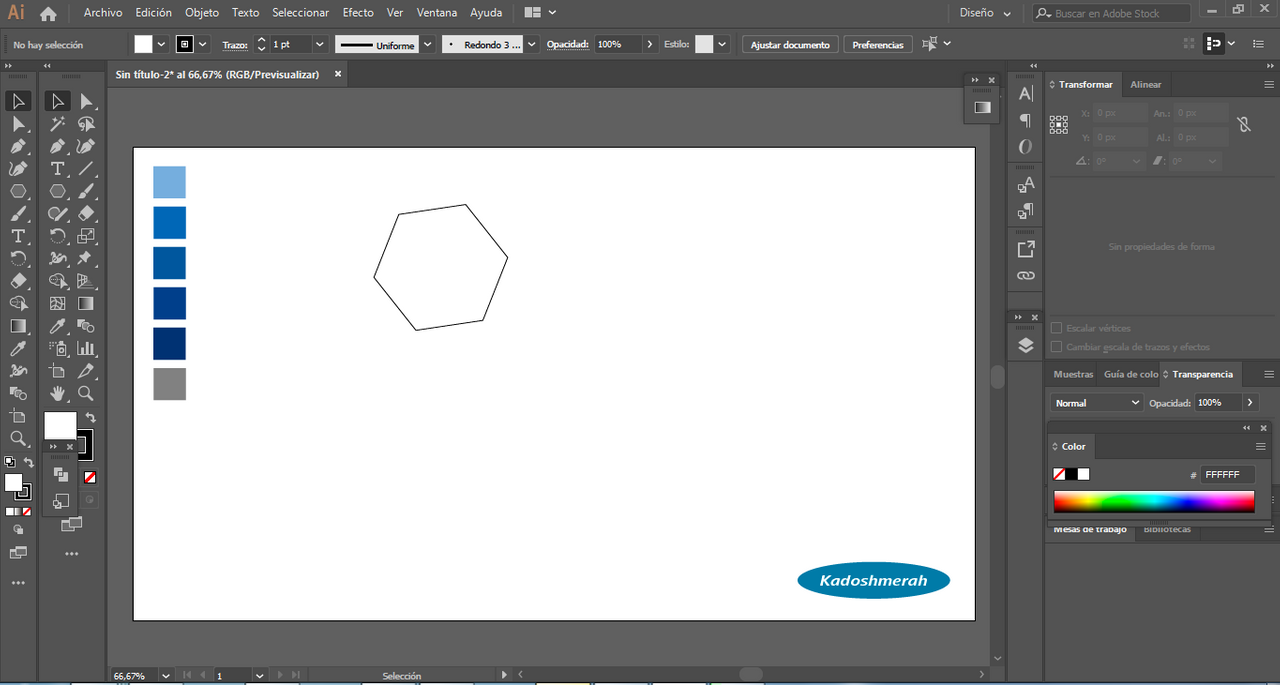This screenshot has width=1280, height=685.
Task: Open the Opacidad link in control bar
Action: (569, 45)
